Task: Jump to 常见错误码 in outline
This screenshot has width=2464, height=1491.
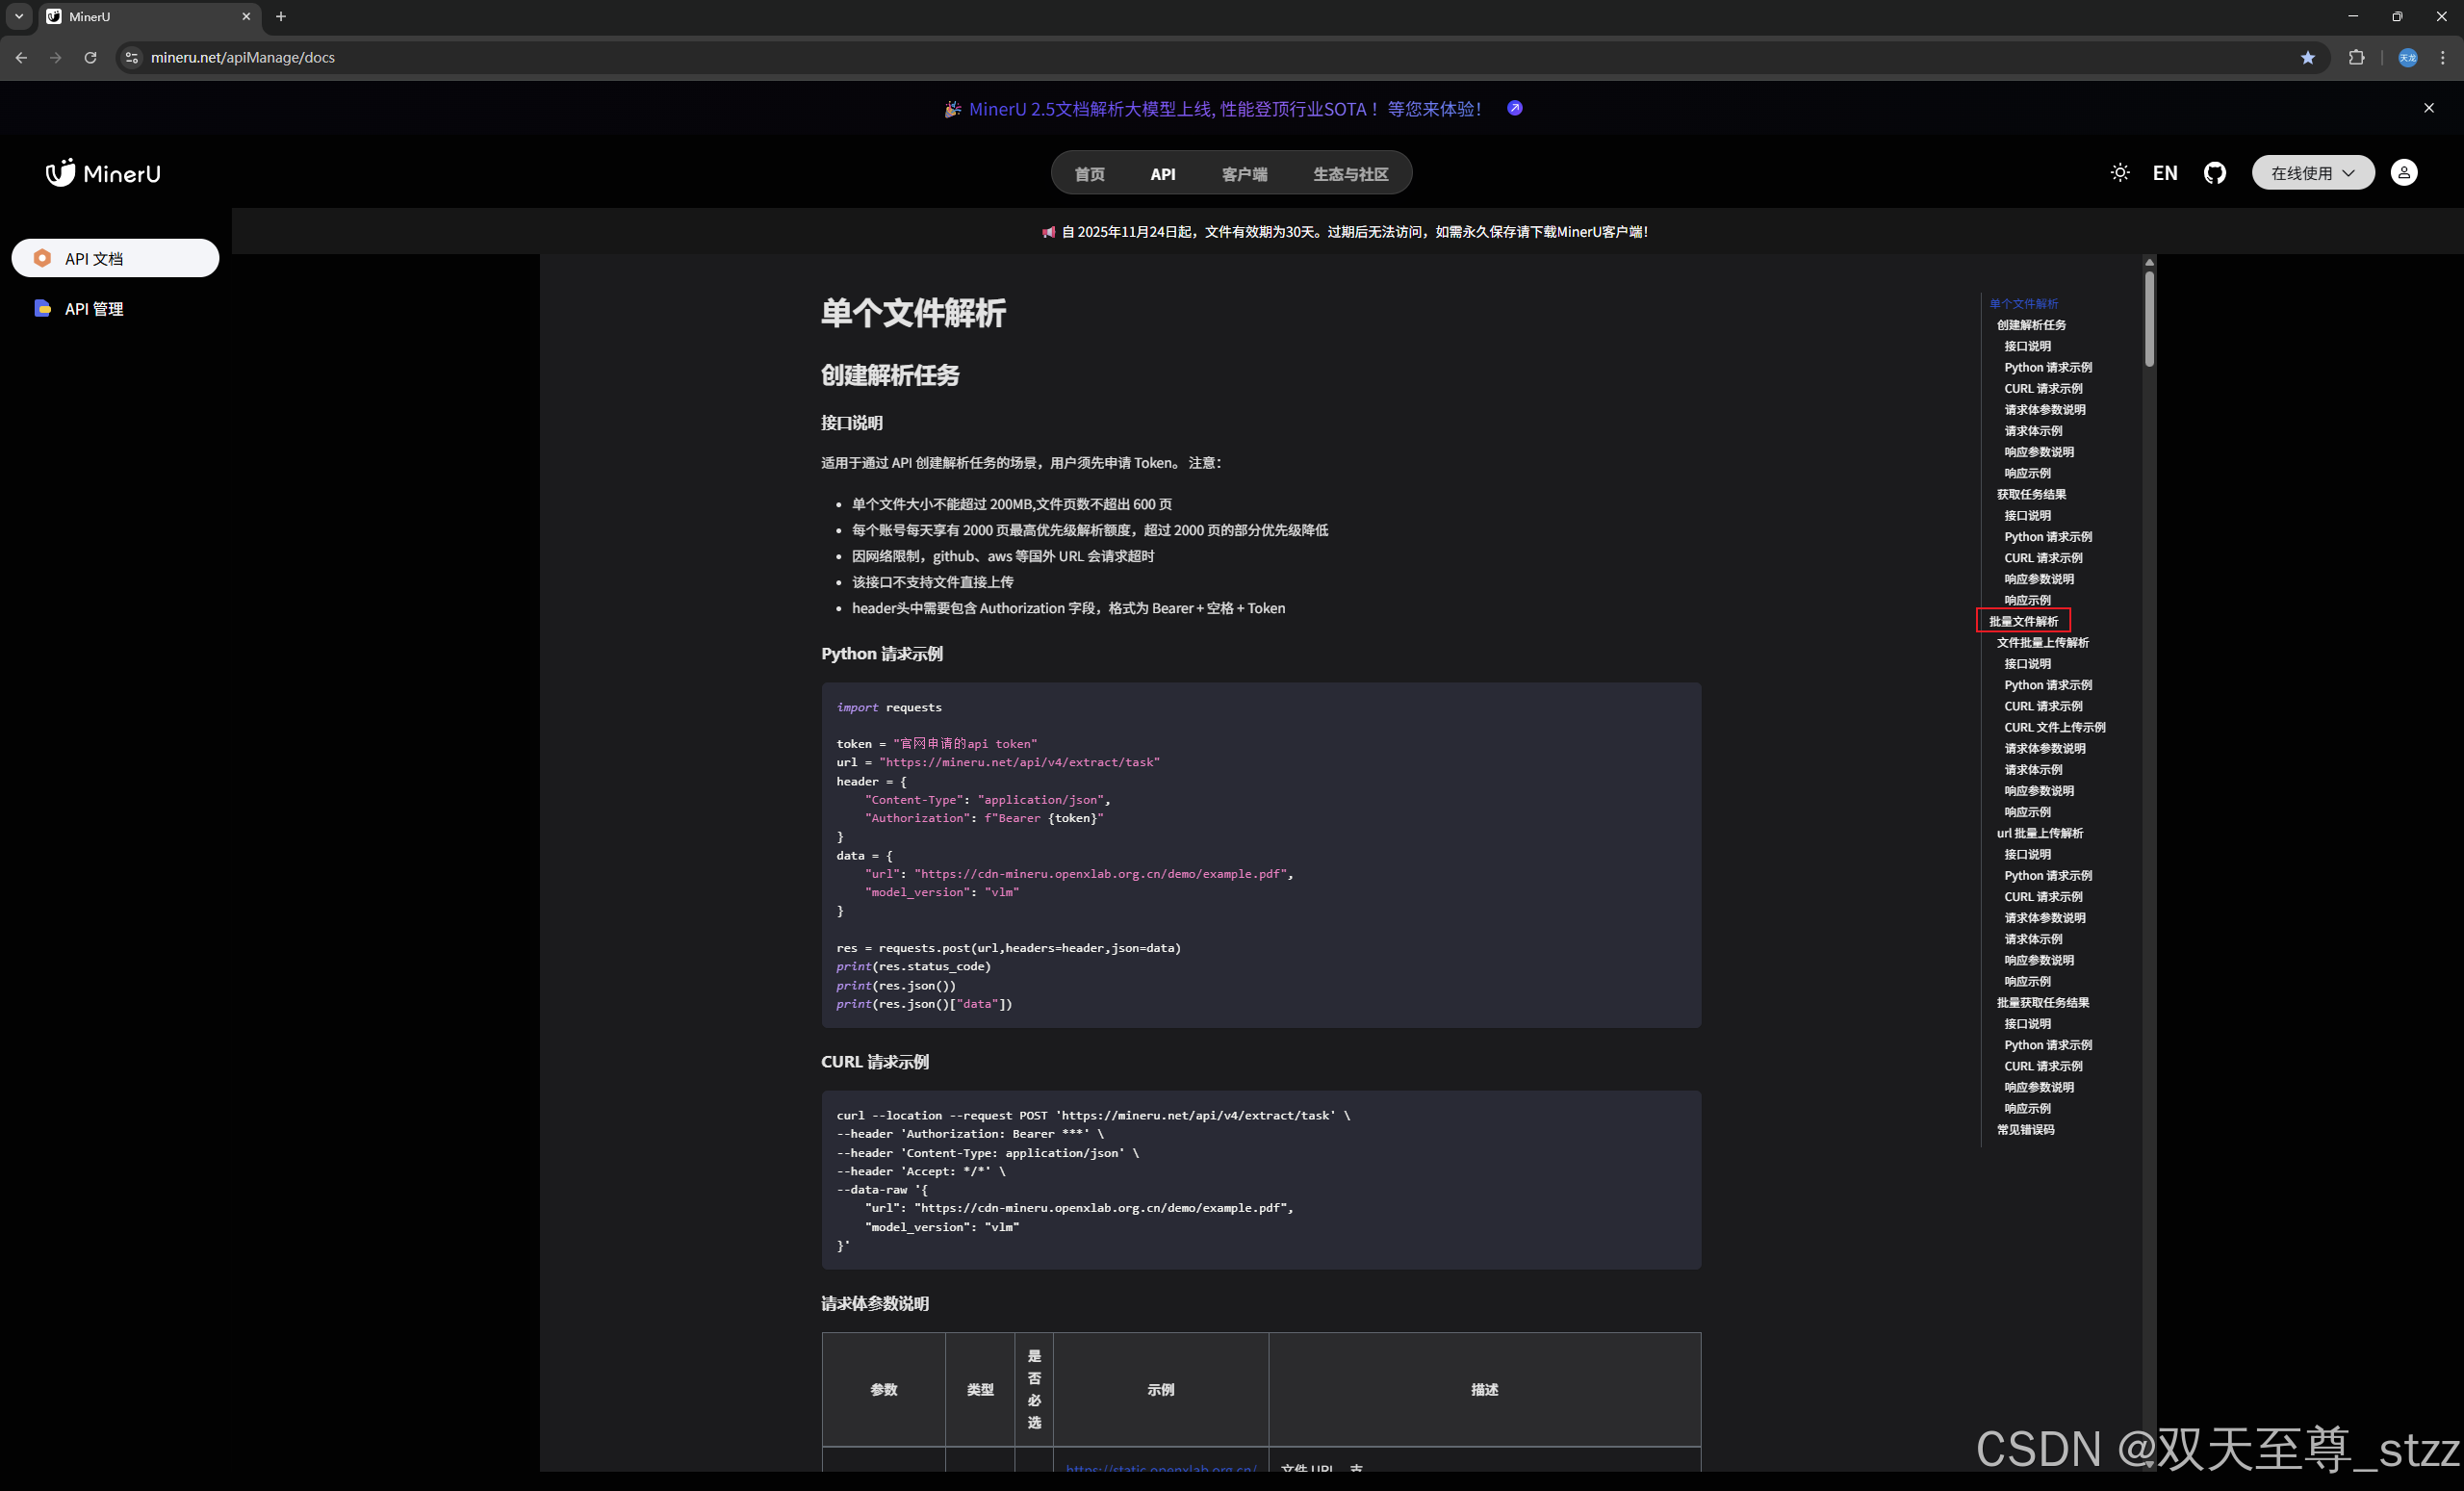Action: coord(2025,1130)
